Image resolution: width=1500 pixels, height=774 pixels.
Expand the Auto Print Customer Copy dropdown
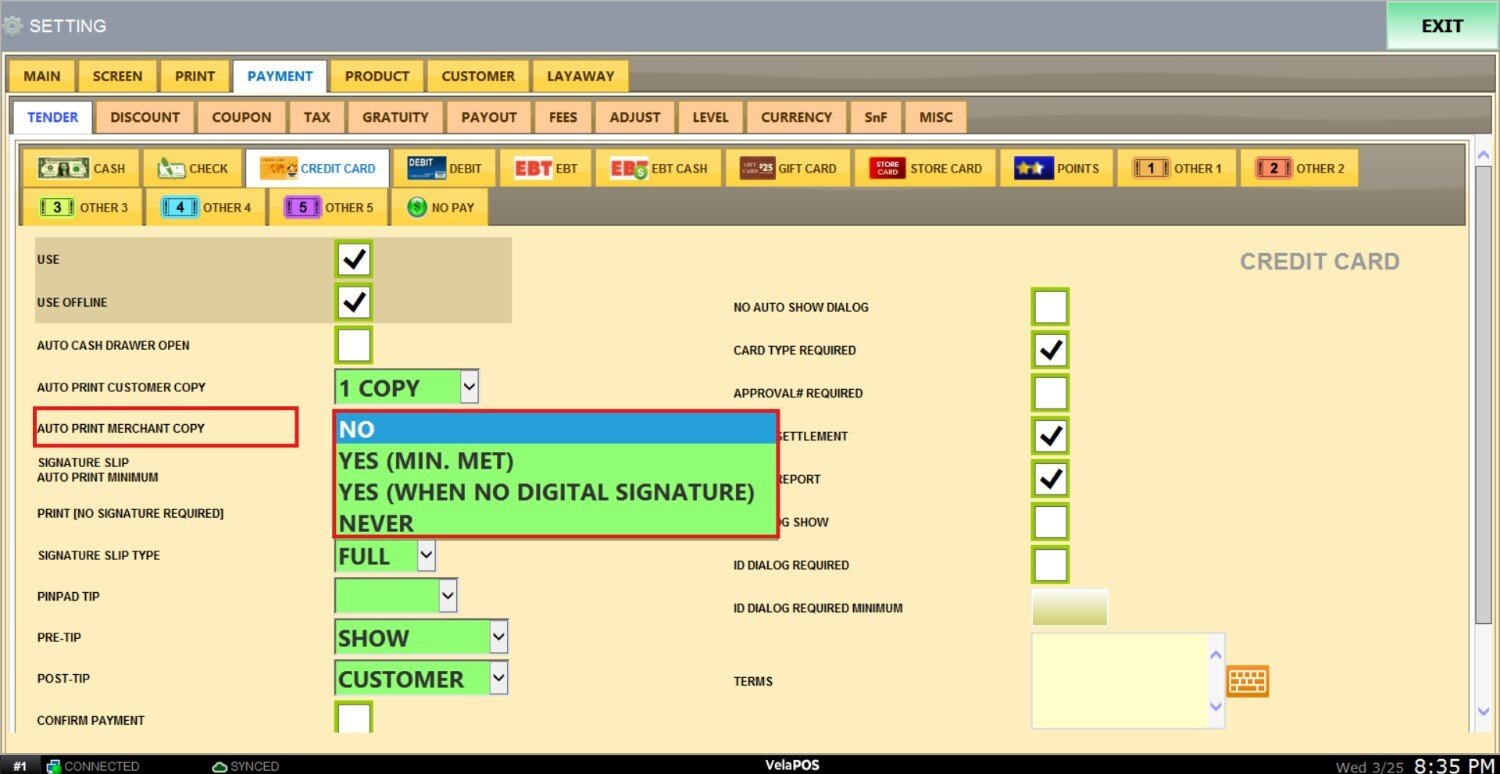click(x=469, y=387)
